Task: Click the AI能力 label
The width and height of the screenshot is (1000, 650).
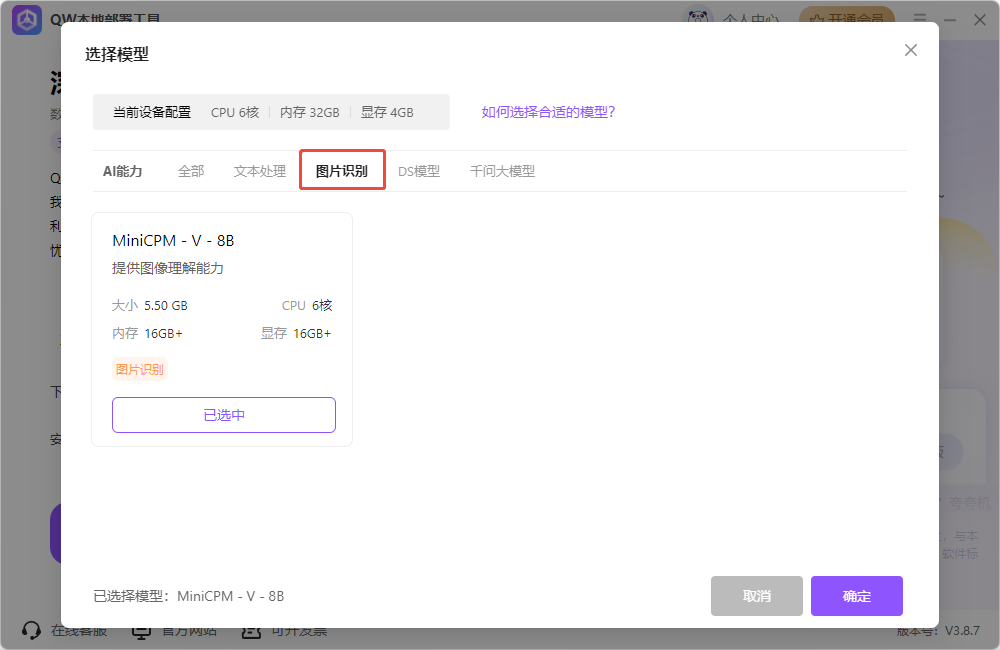Action: [122, 171]
